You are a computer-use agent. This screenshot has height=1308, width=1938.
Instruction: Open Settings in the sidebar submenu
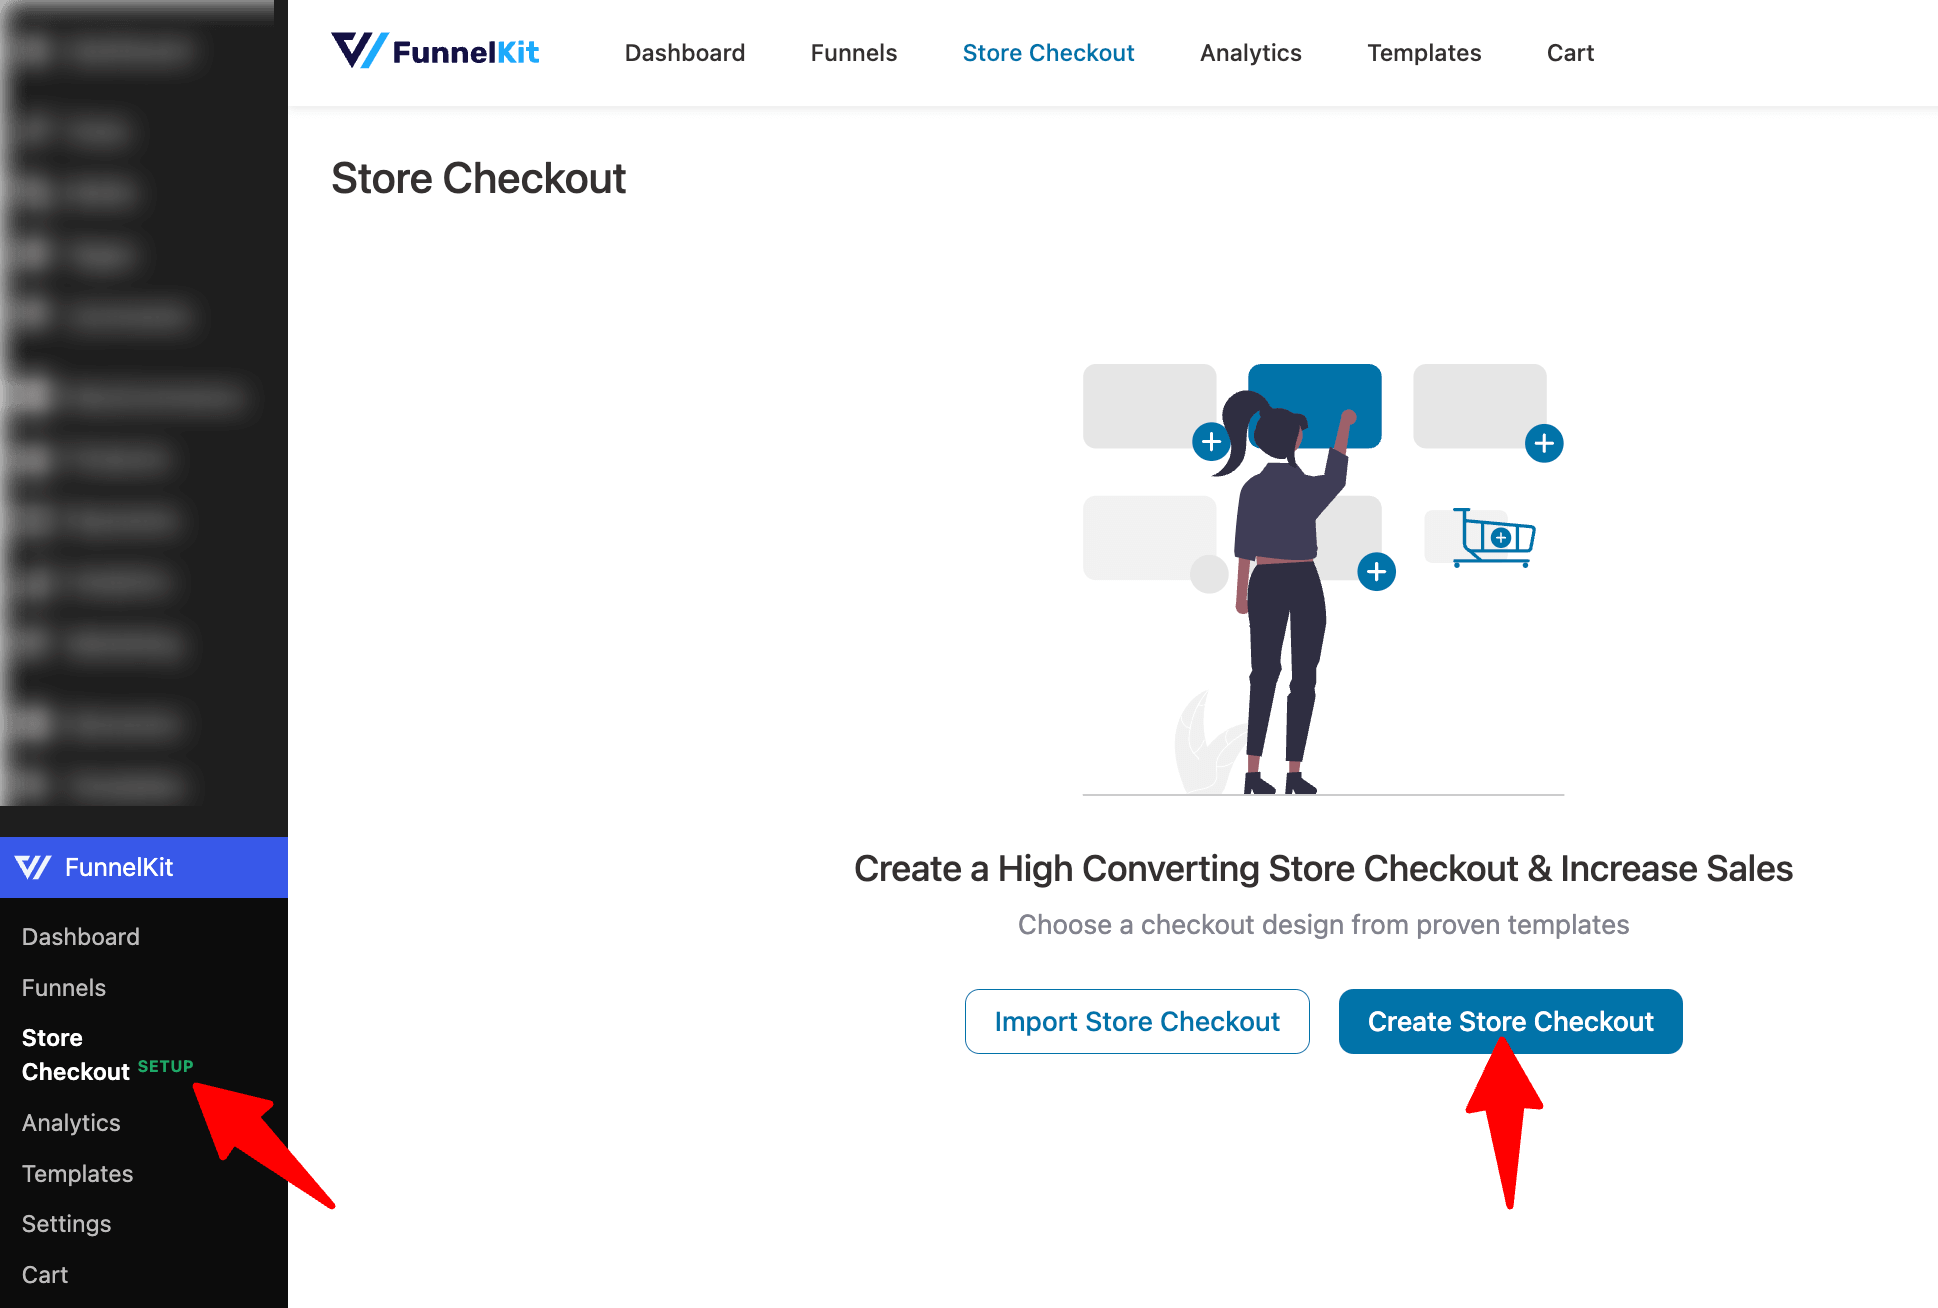(67, 1224)
